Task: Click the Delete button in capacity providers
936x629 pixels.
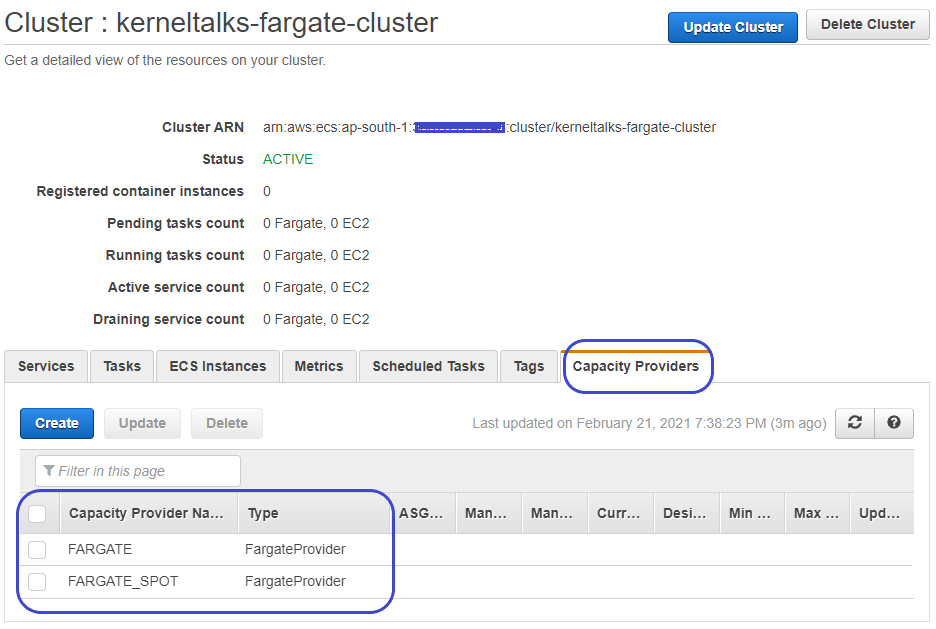Action: pyautogui.click(x=227, y=423)
